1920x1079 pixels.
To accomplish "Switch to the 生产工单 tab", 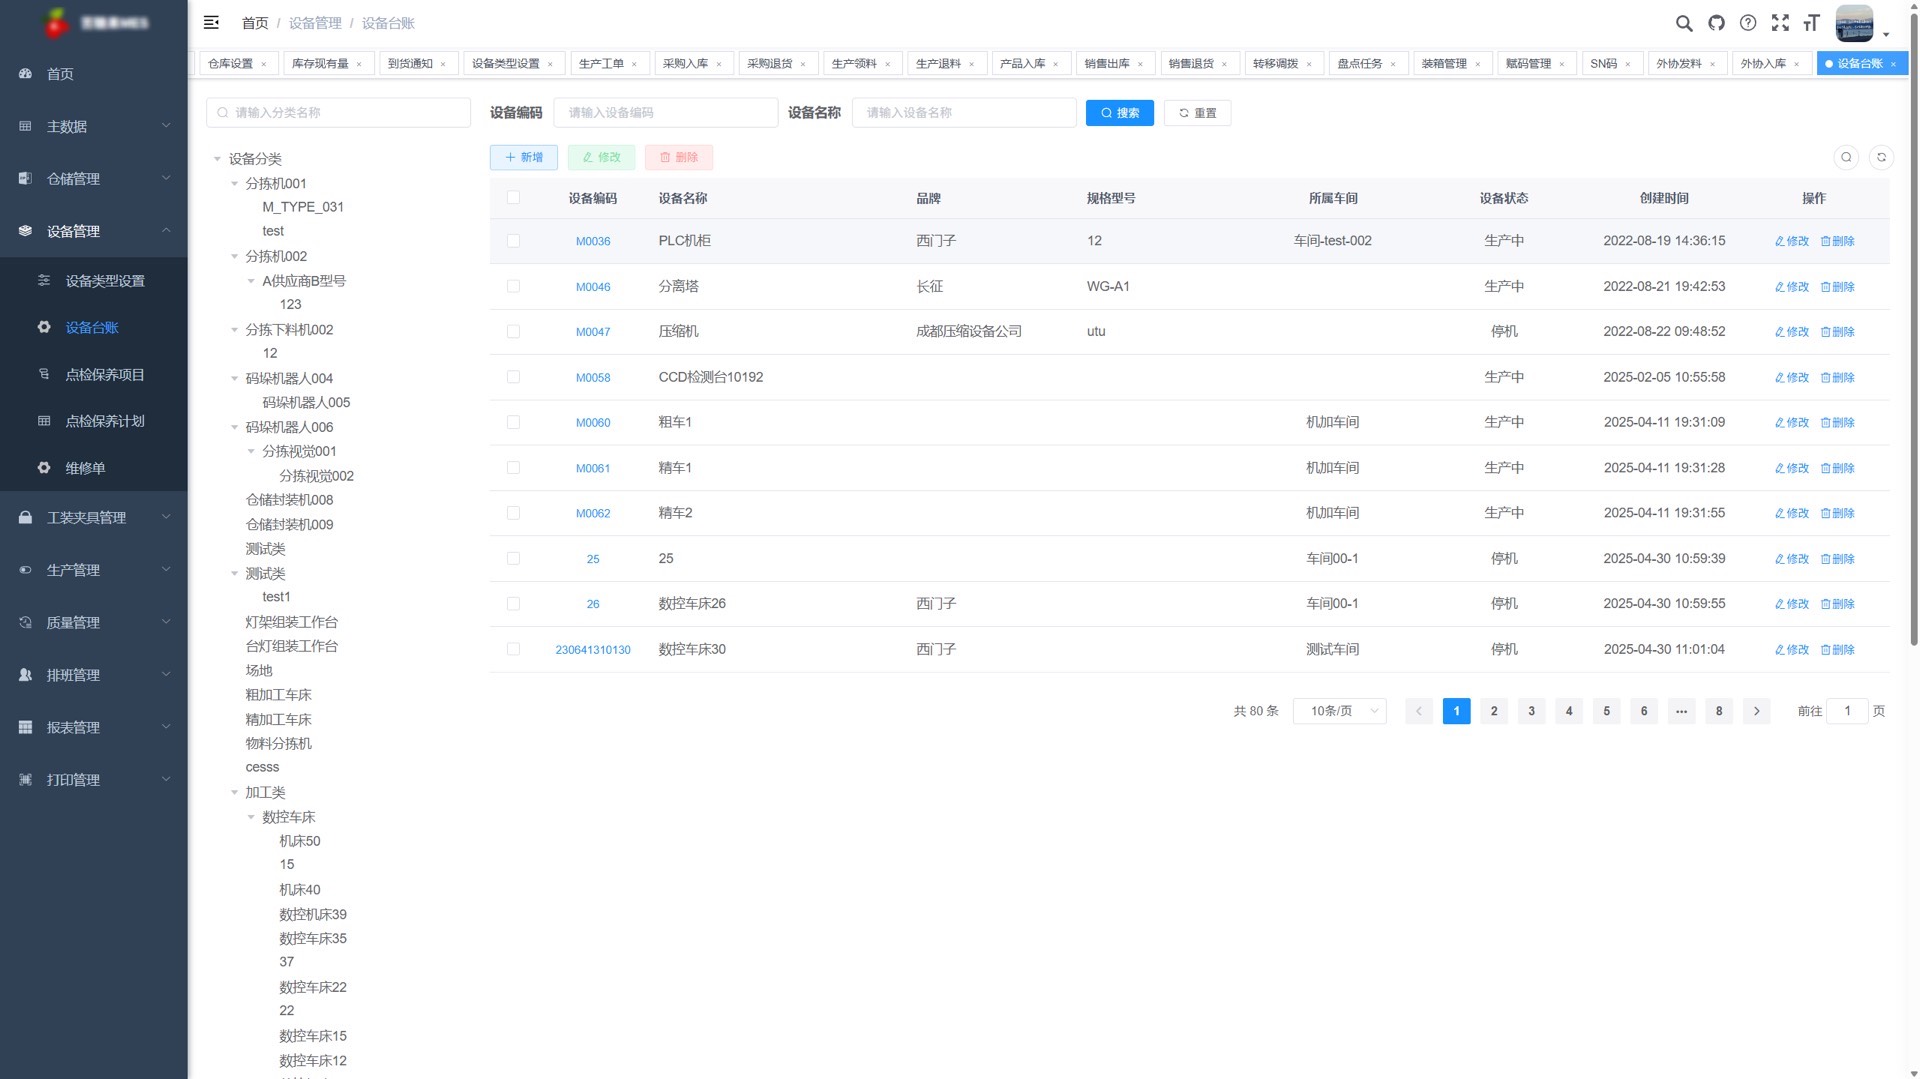I will pyautogui.click(x=601, y=64).
